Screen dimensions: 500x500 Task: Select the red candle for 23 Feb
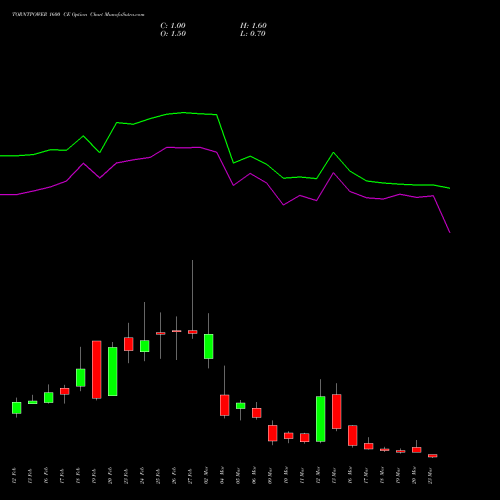(x=129, y=344)
